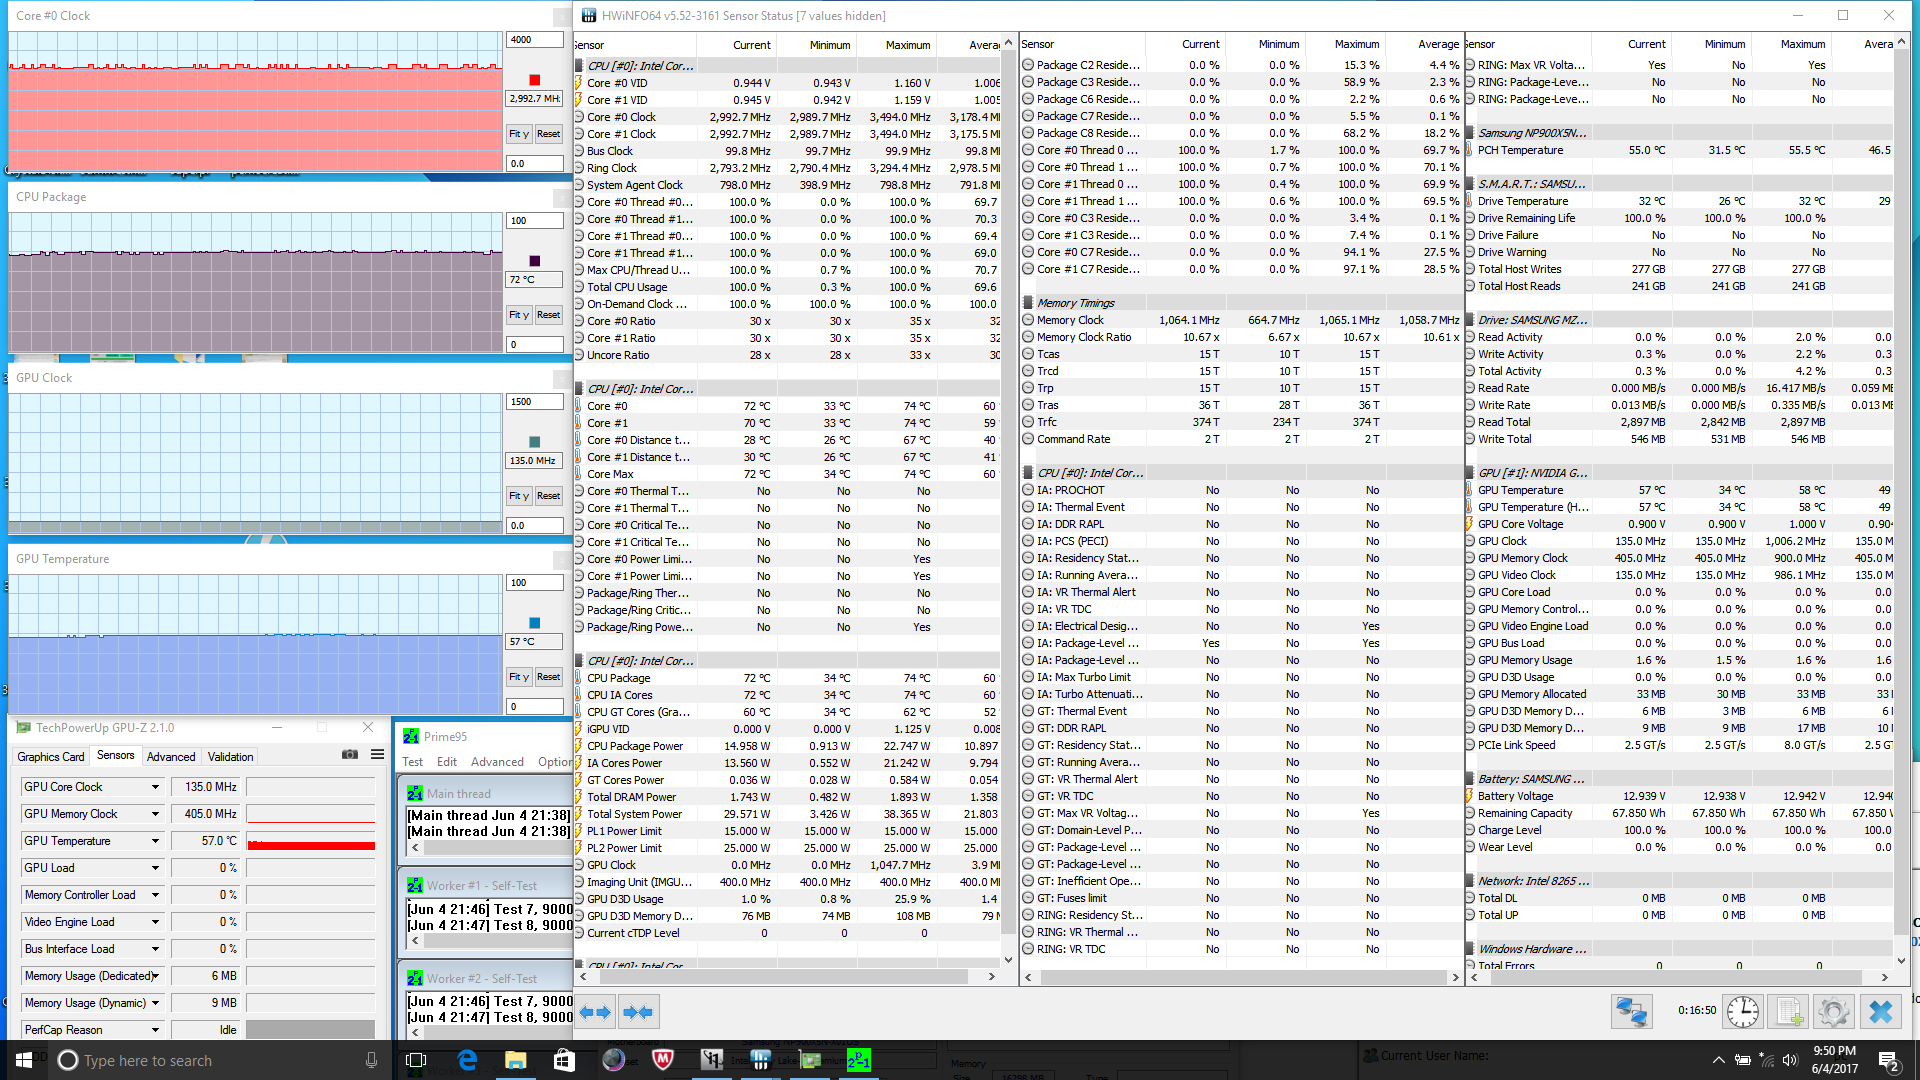Click Reset in CPU Package graph
This screenshot has width=1920, height=1080.
click(x=548, y=315)
